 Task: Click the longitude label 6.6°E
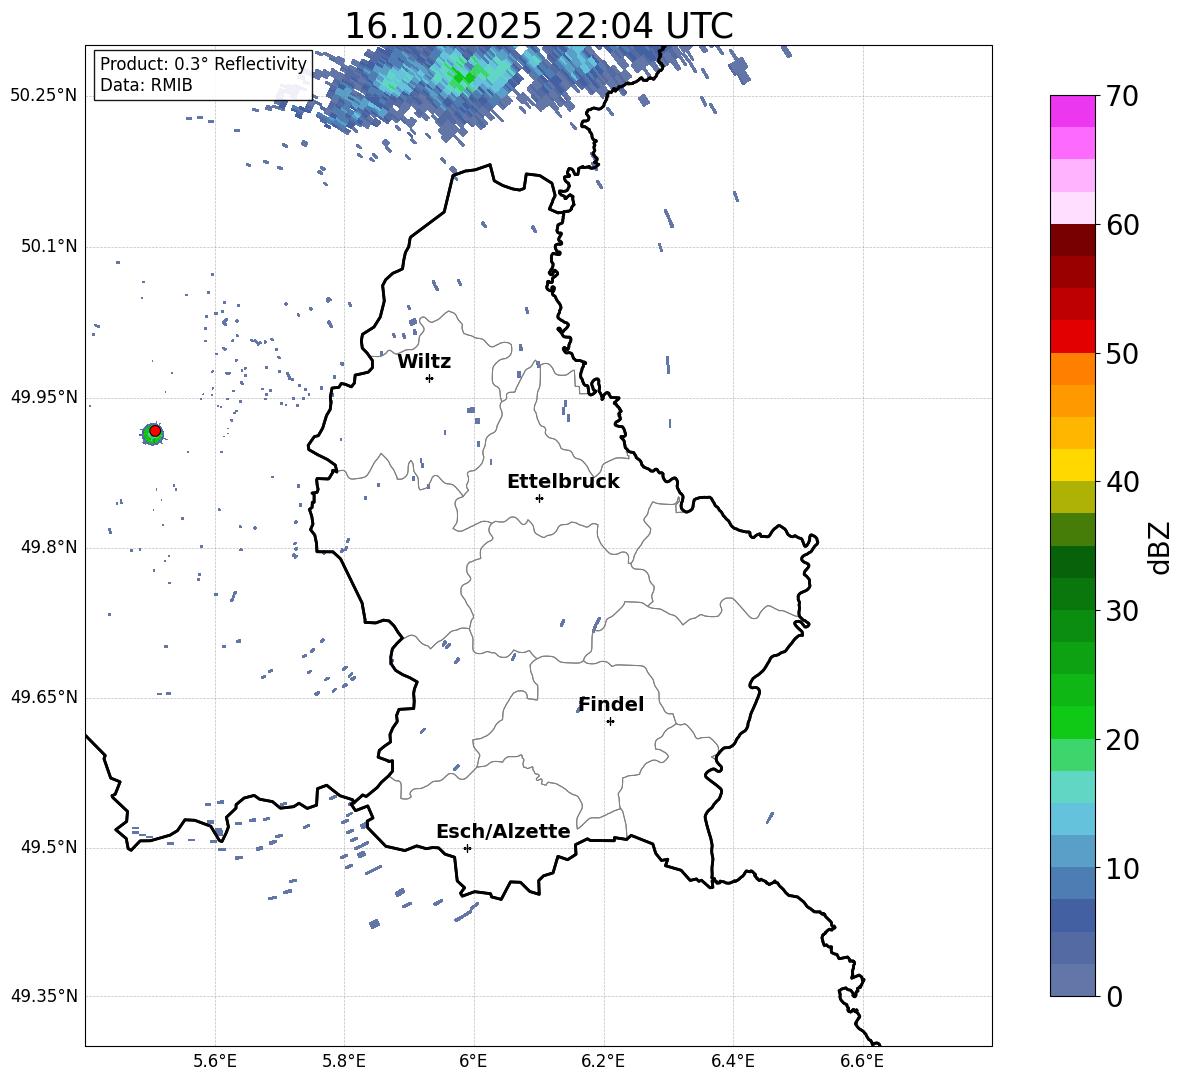click(x=862, y=1061)
